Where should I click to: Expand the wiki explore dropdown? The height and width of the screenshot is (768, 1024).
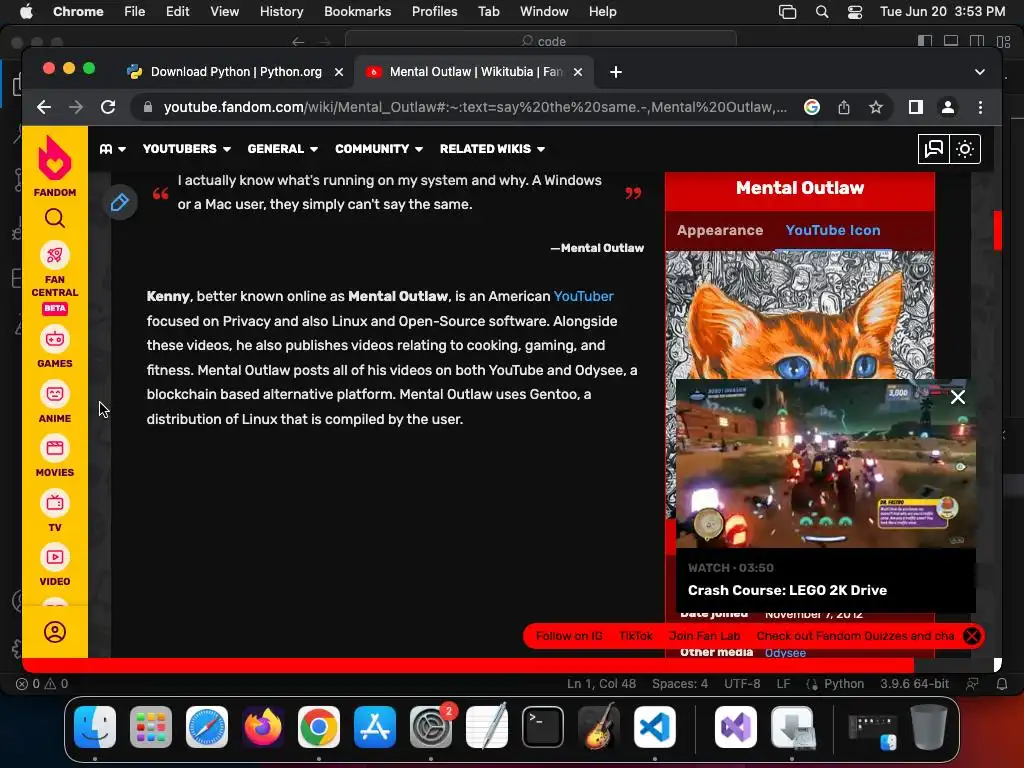[112, 149]
